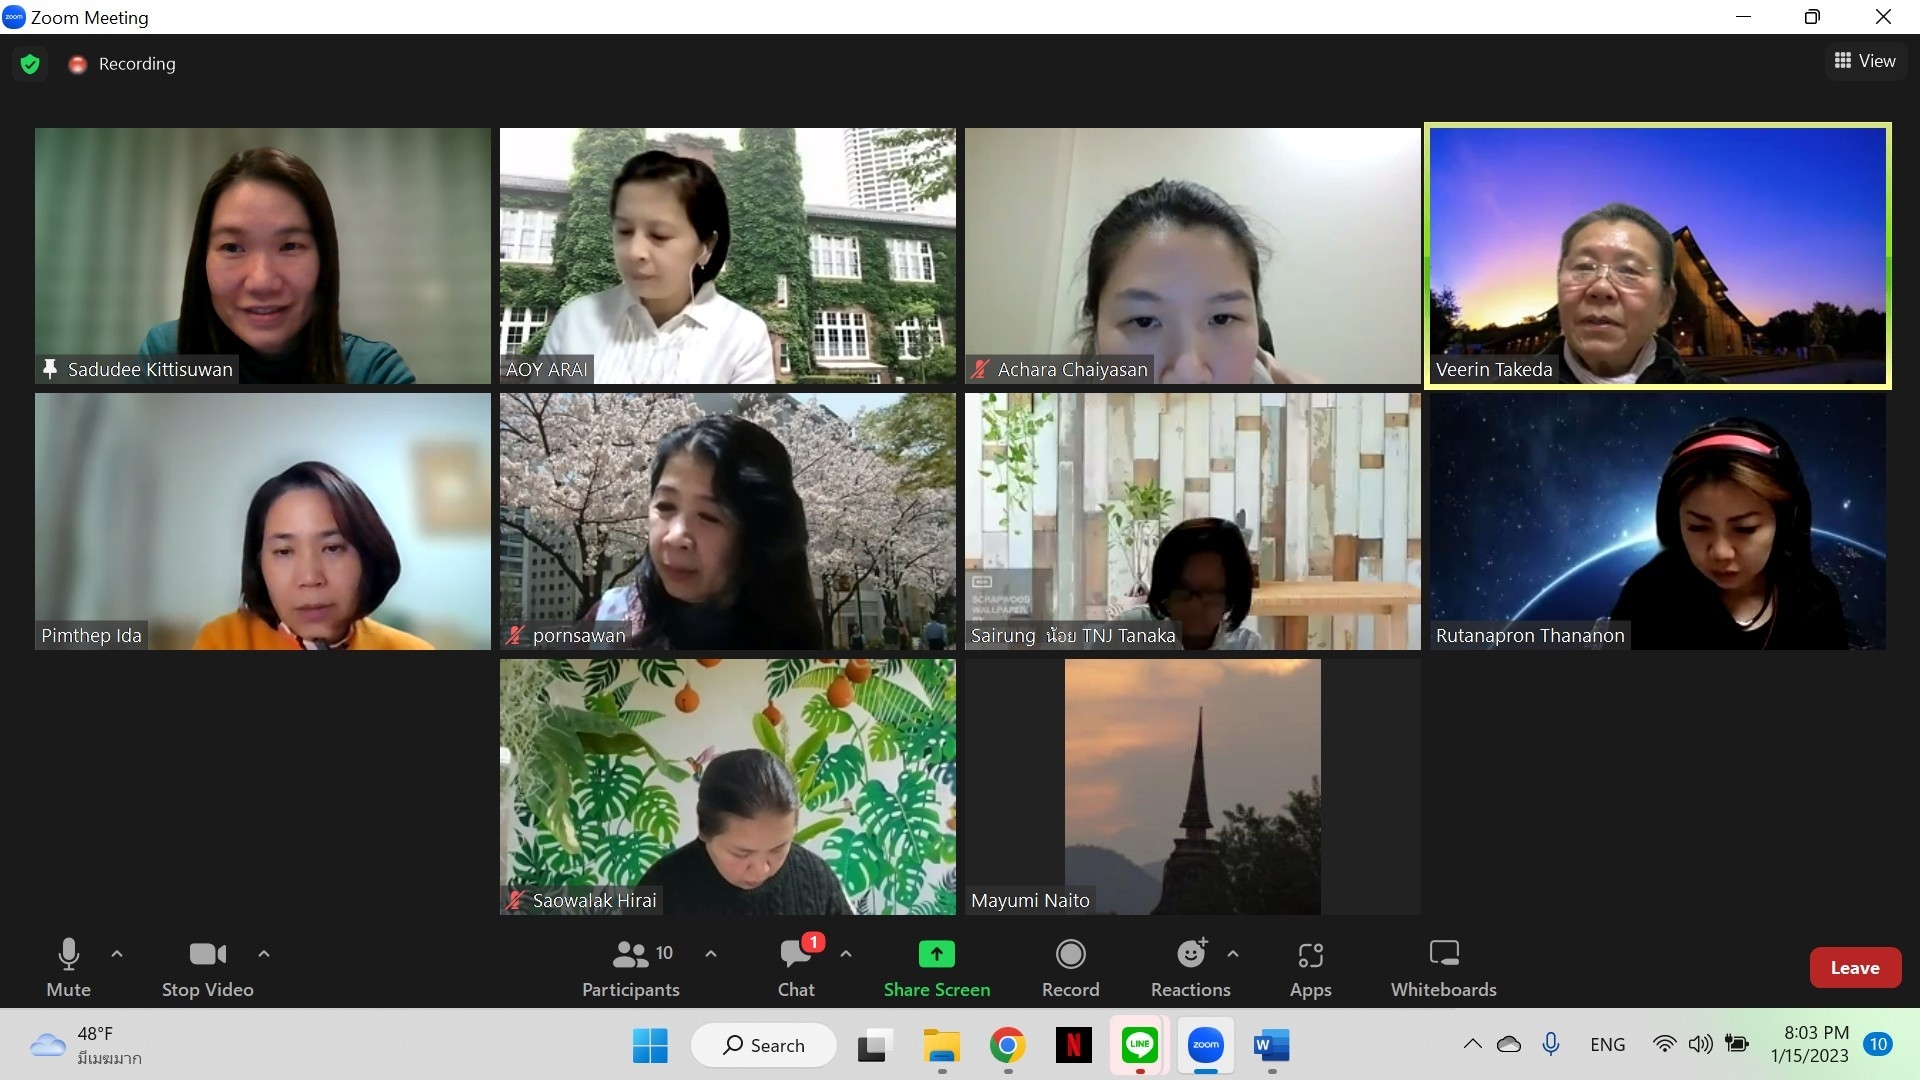
Task: Click the Share Screen button
Action: pos(936,967)
